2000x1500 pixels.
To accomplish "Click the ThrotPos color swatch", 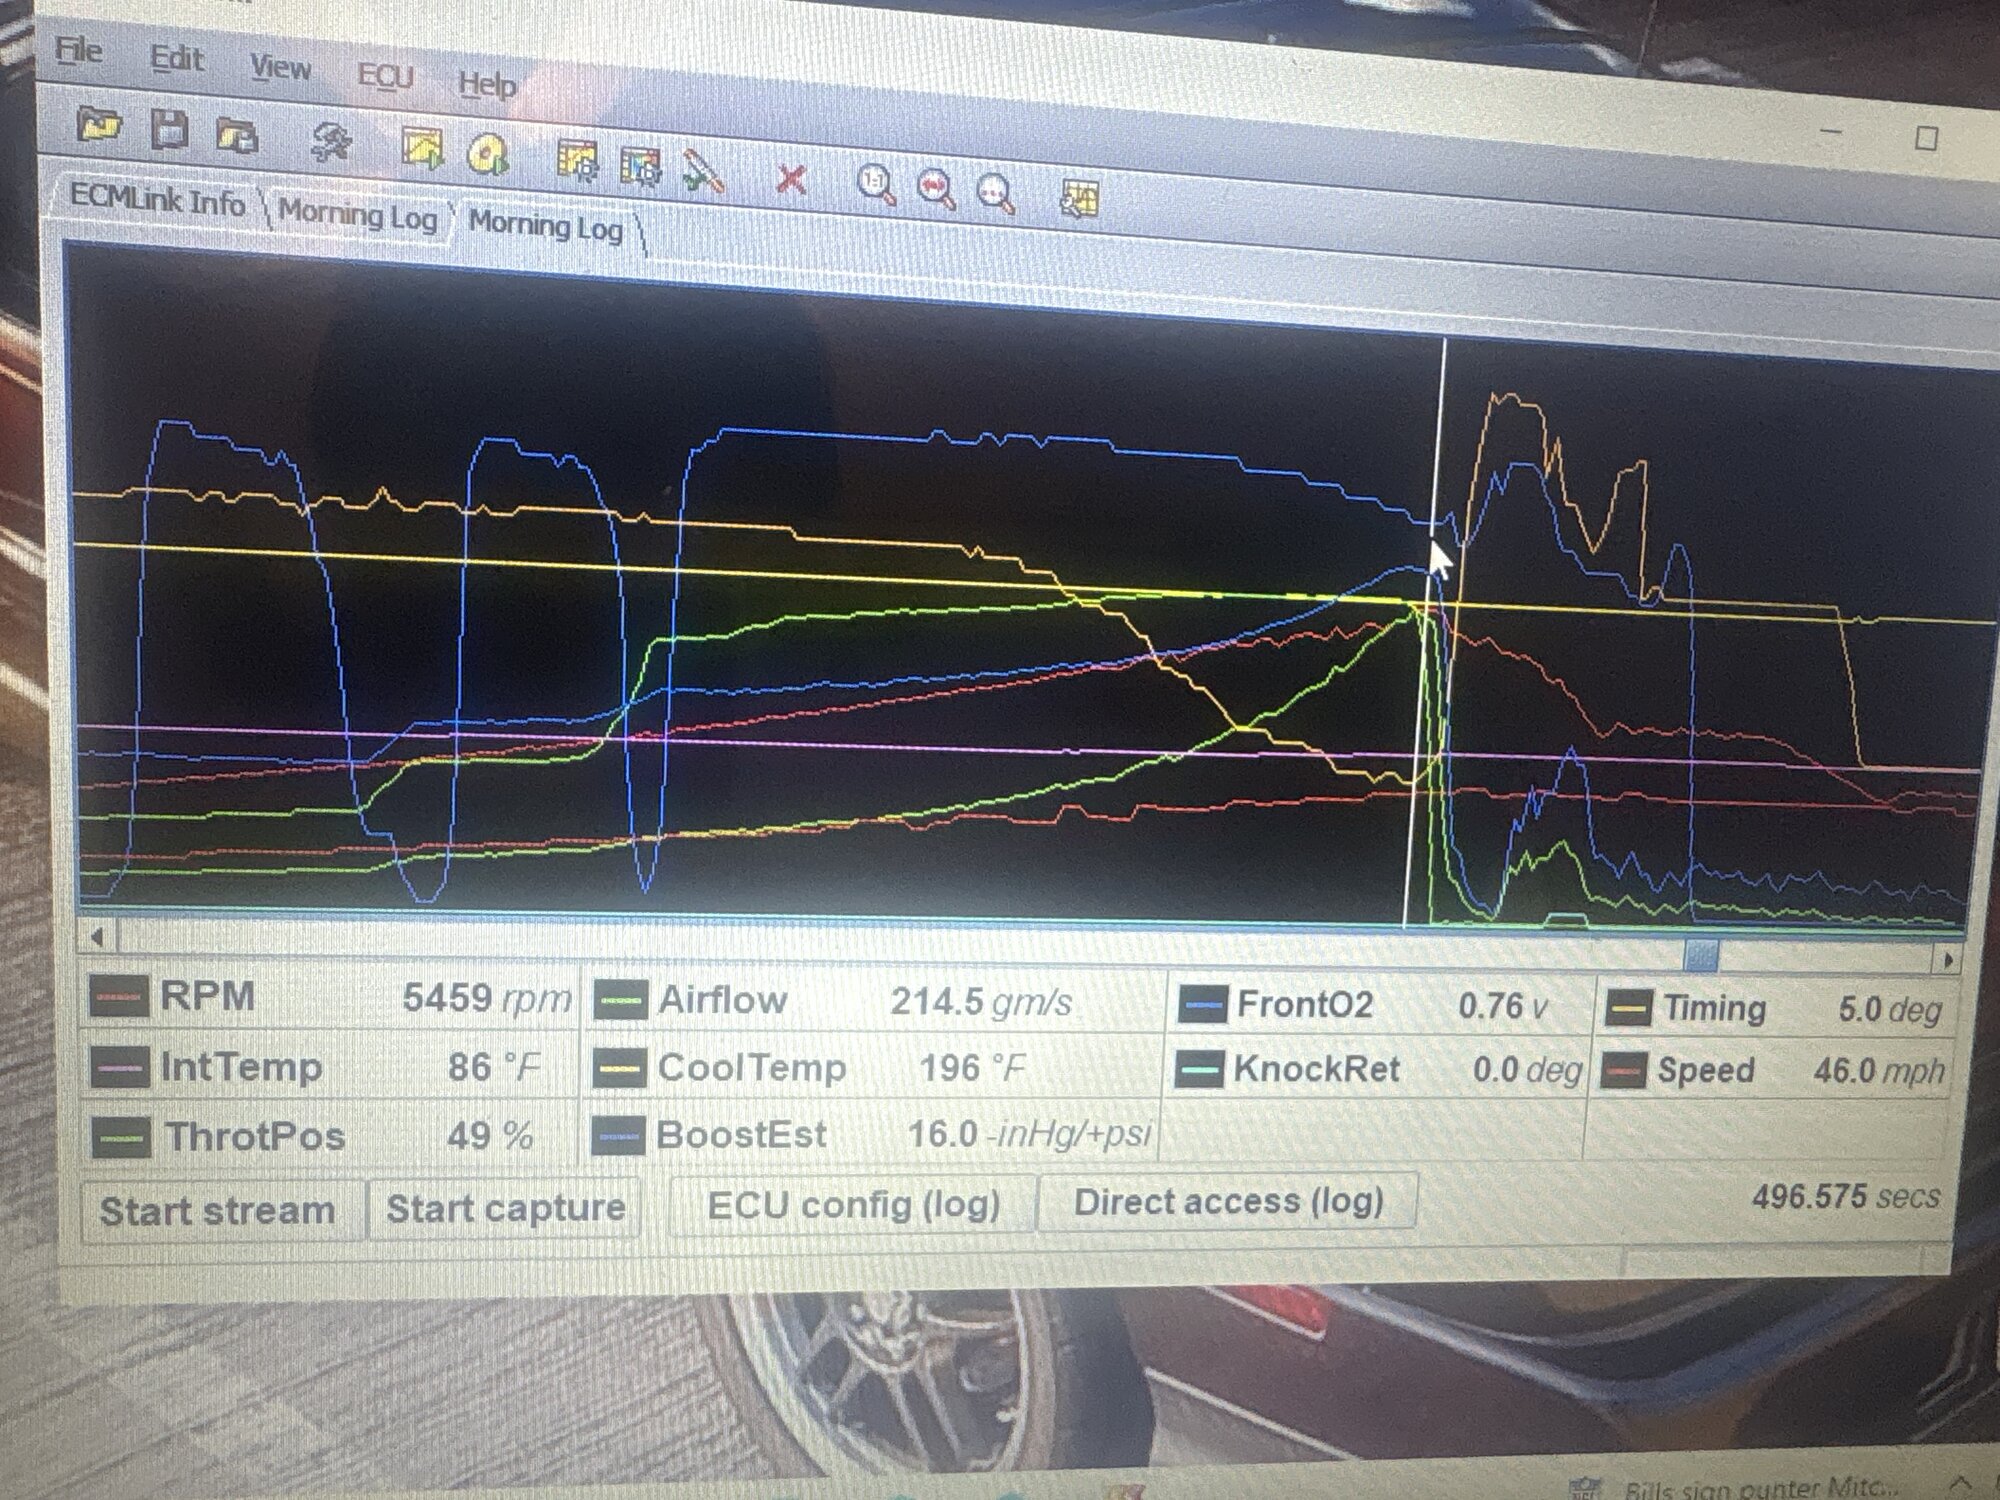I will click(120, 1137).
